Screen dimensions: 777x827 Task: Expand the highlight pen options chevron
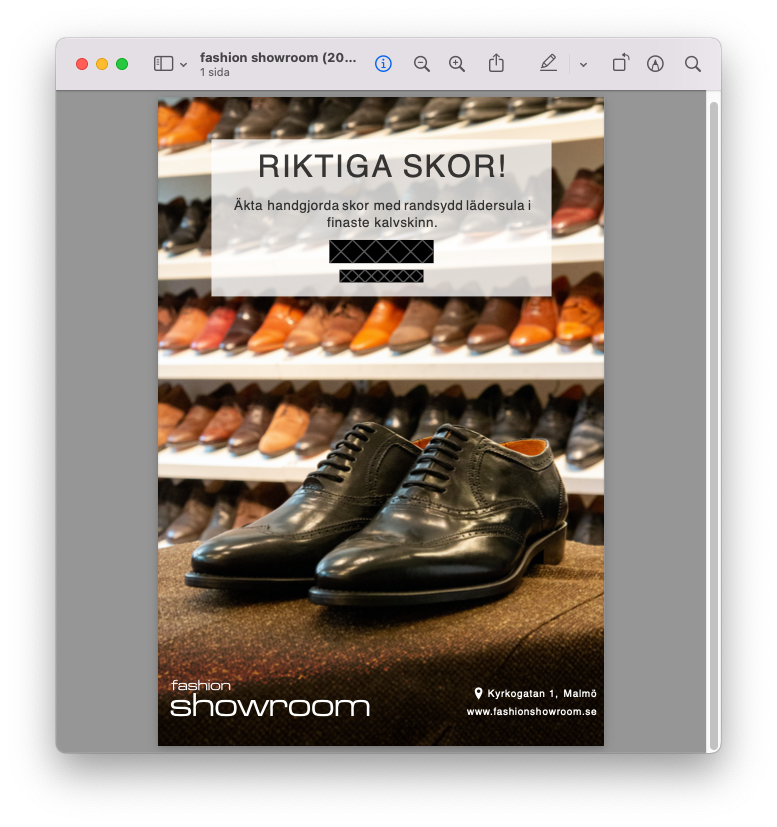click(x=583, y=65)
